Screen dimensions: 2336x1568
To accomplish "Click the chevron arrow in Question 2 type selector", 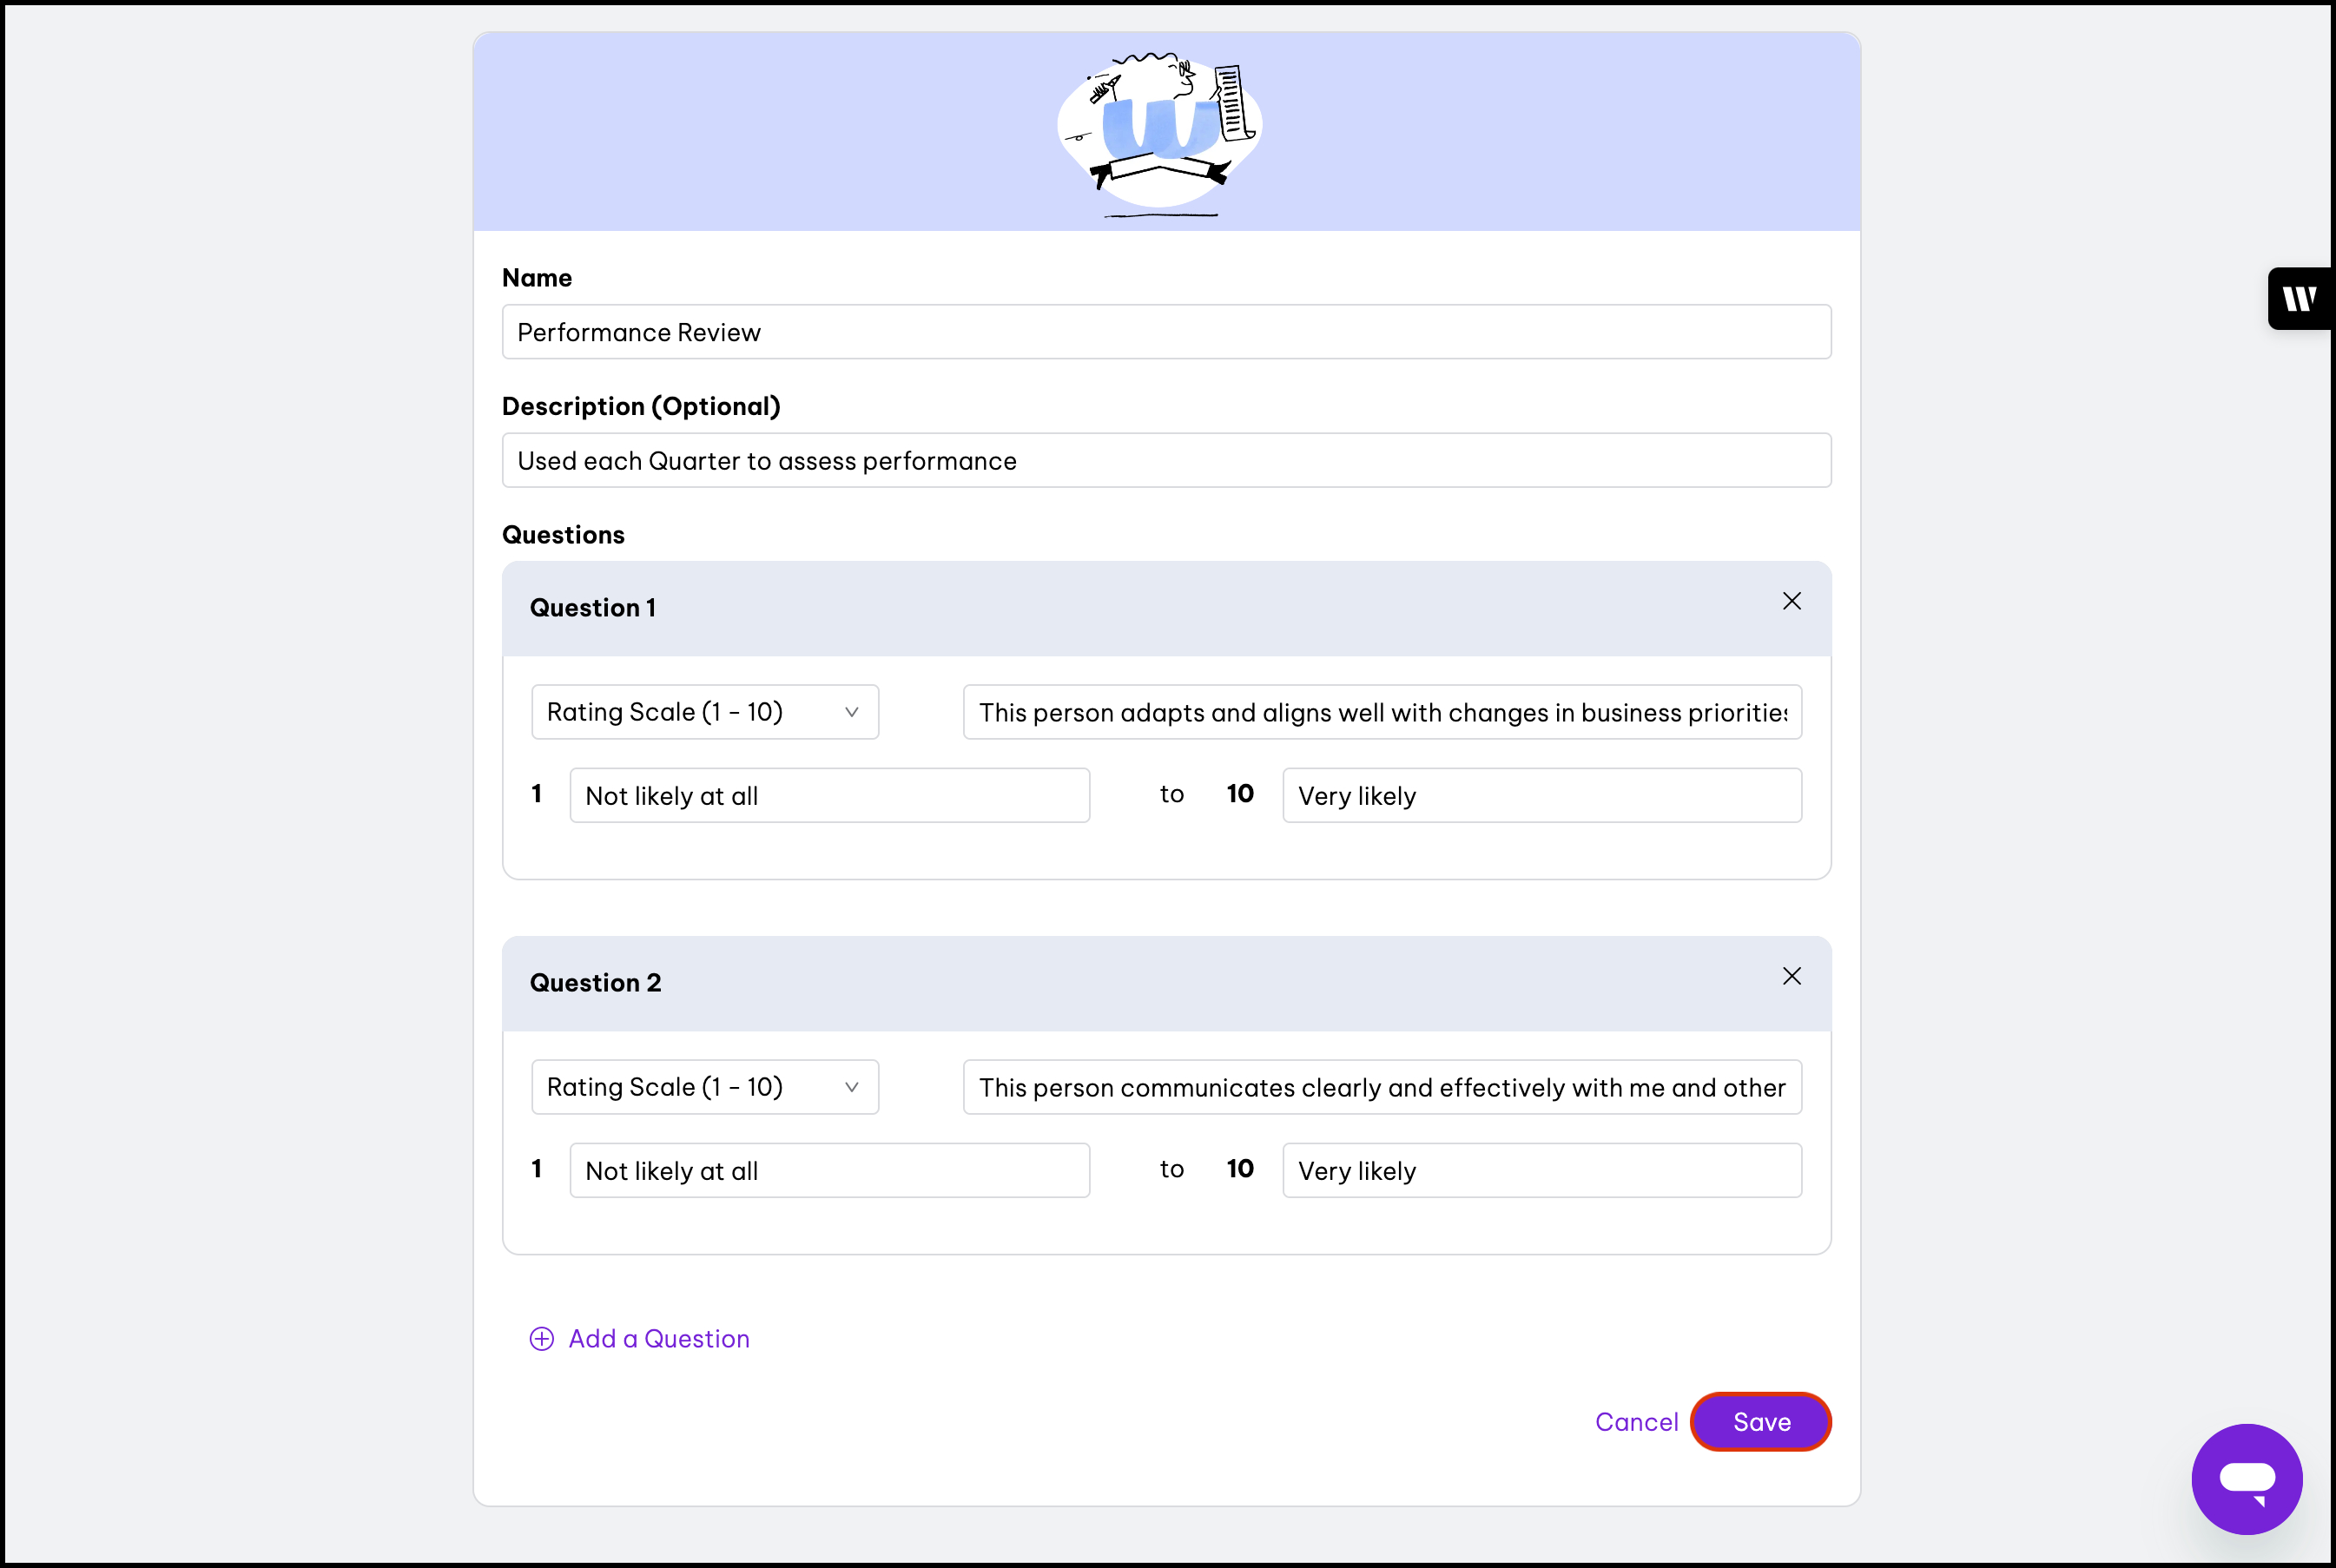I will point(851,1087).
